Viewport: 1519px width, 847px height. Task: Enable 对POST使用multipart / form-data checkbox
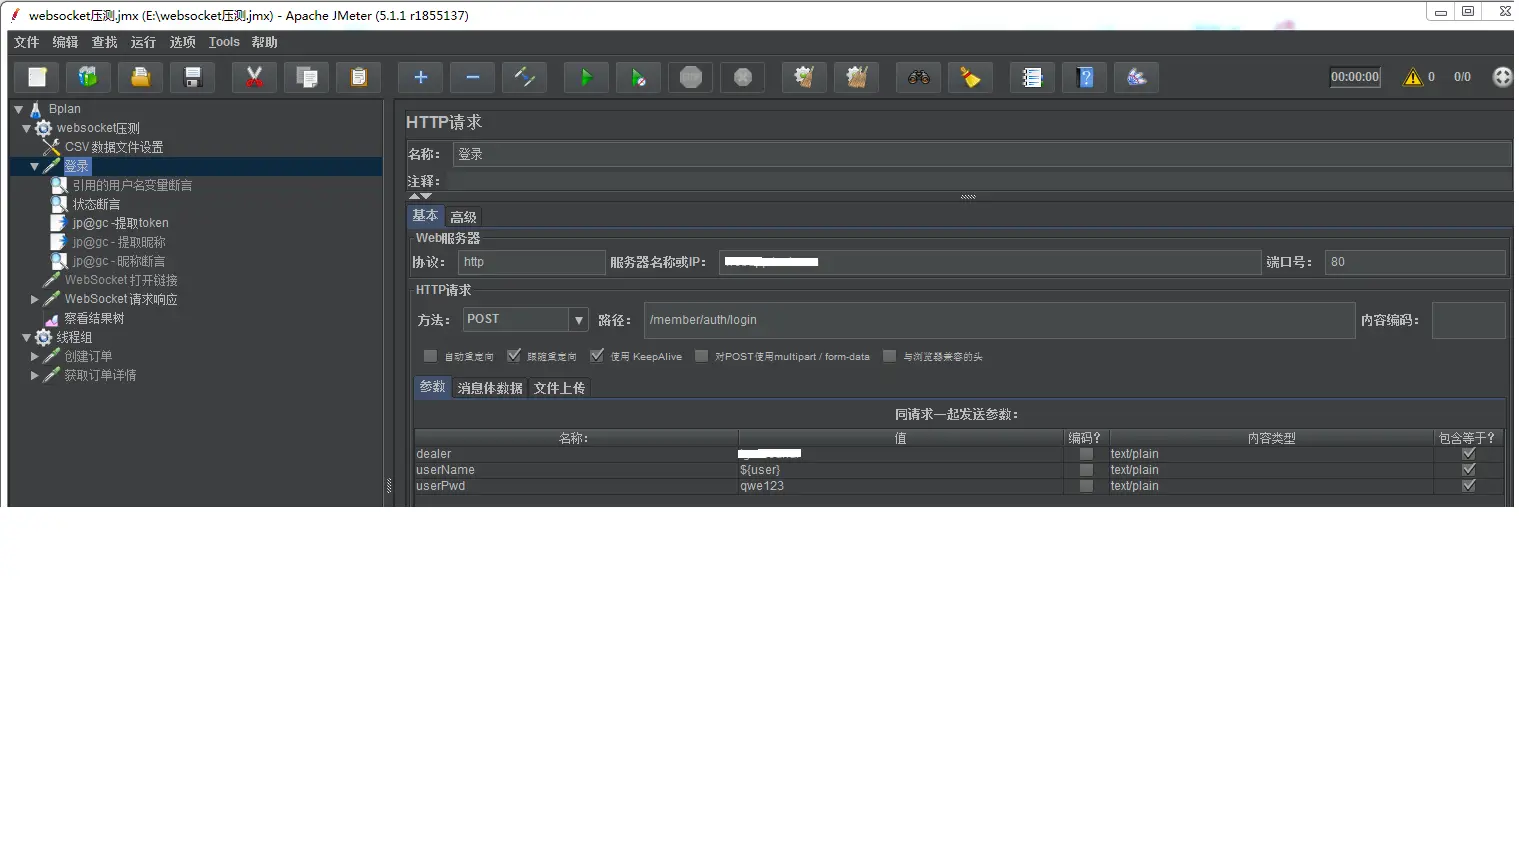701,356
